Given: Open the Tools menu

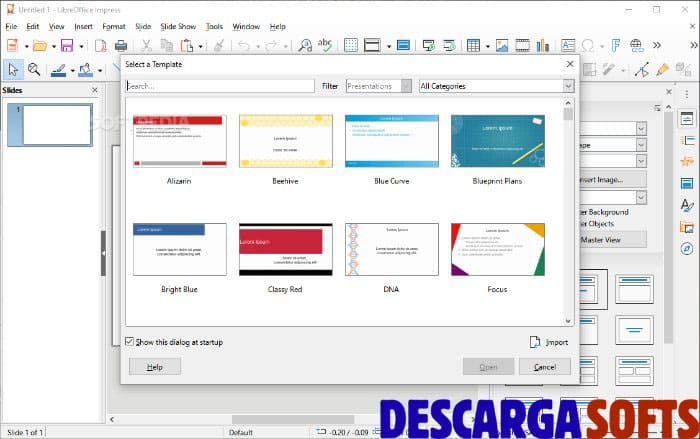Looking at the screenshot, I should (214, 27).
